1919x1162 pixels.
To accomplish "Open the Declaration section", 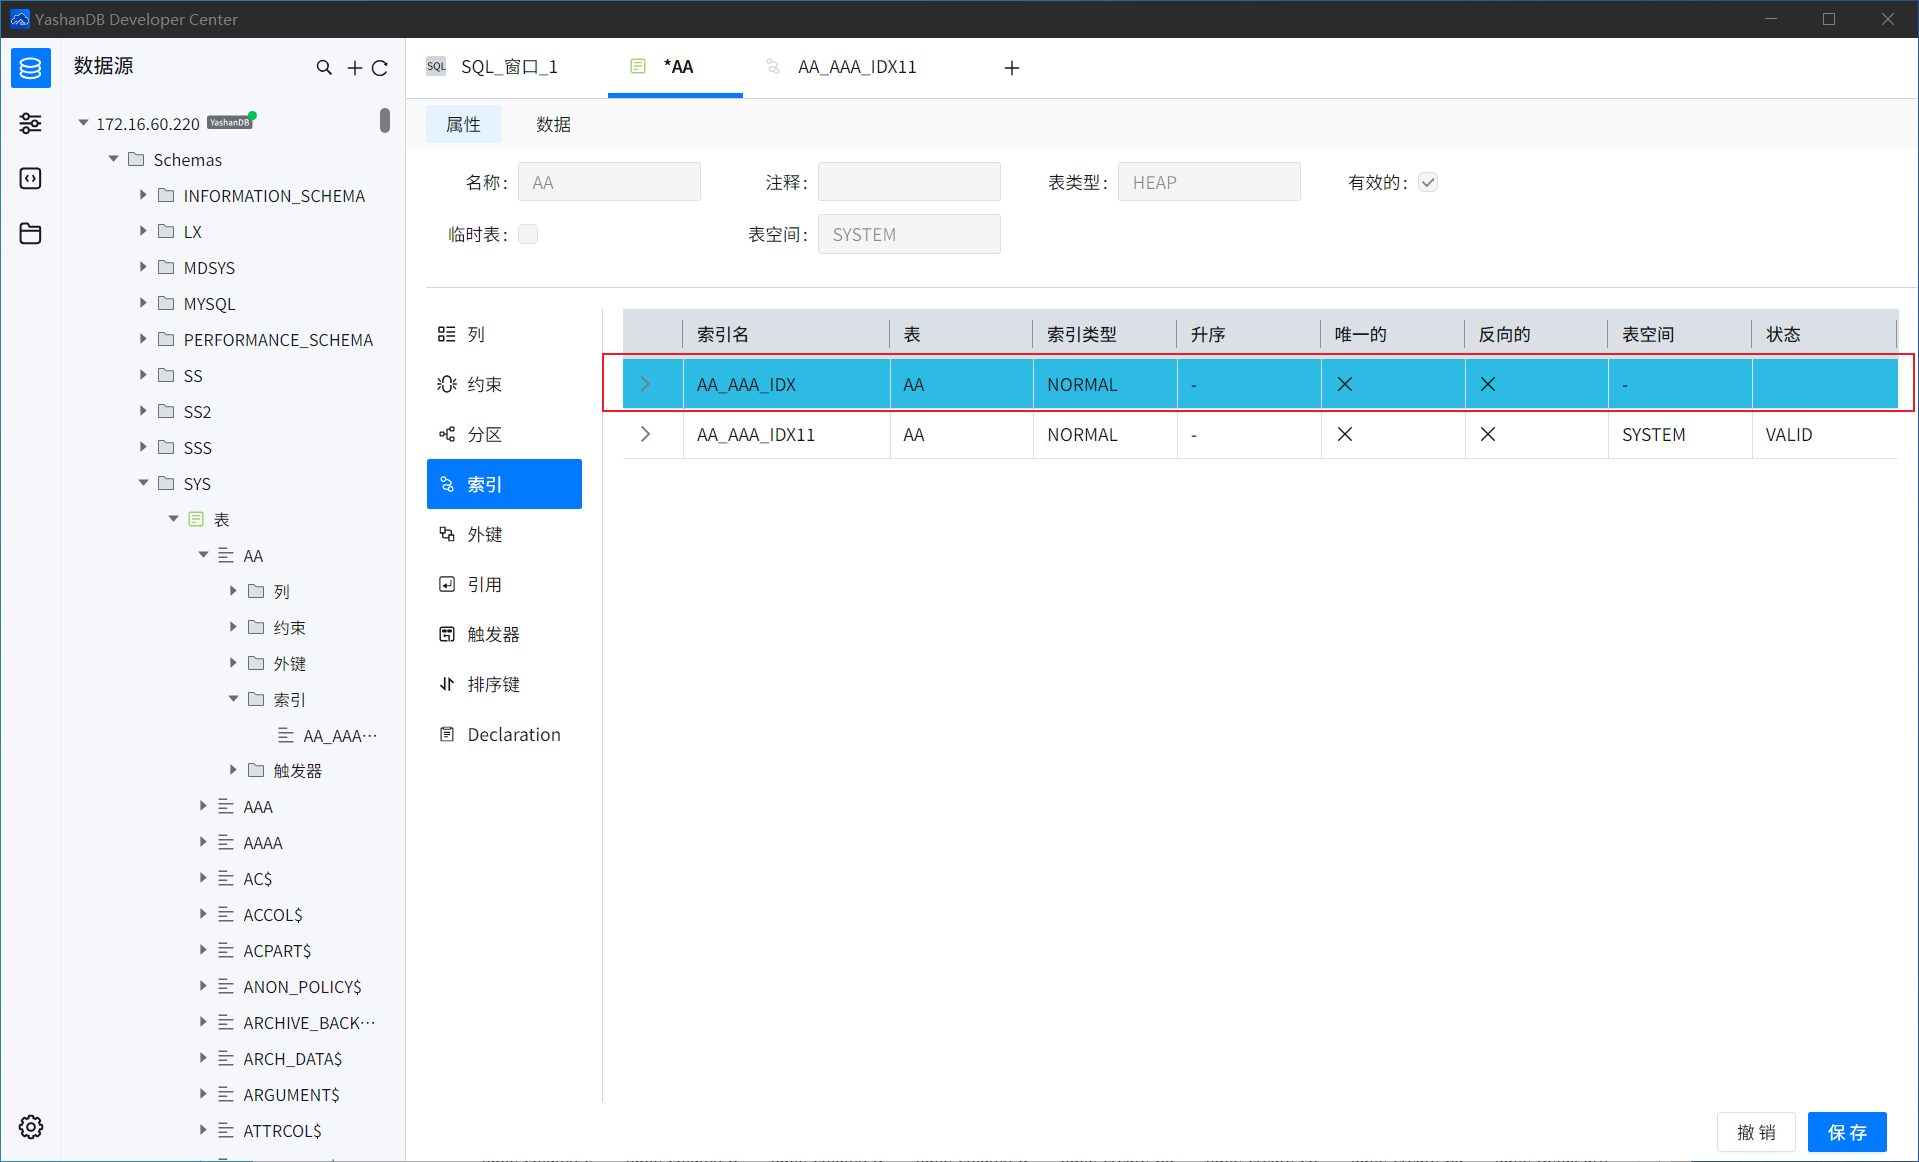I will [513, 734].
